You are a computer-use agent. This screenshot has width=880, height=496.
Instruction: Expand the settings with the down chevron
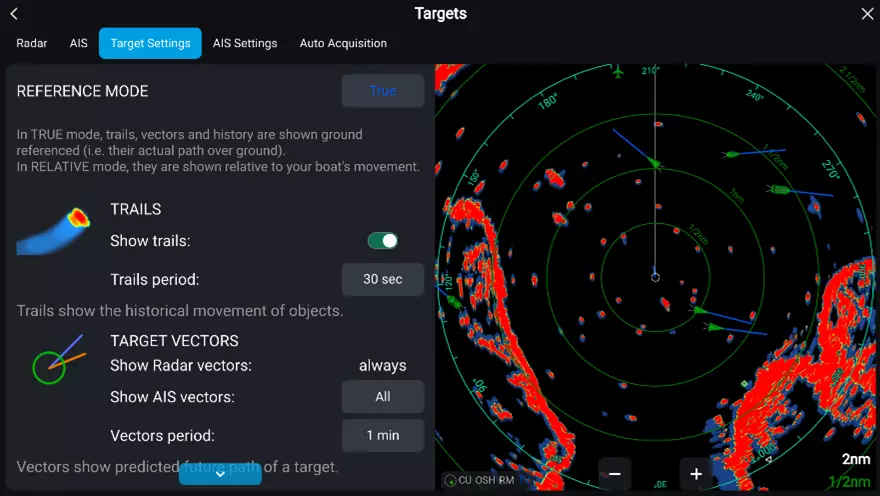[x=220, y=474]
